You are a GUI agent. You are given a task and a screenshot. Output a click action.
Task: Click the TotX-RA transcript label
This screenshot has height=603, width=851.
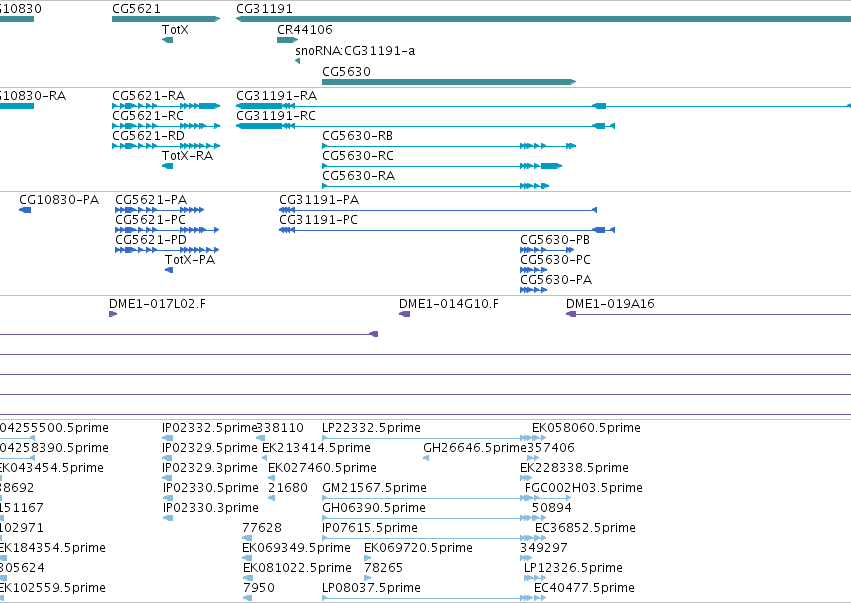(x=187, y=156)
